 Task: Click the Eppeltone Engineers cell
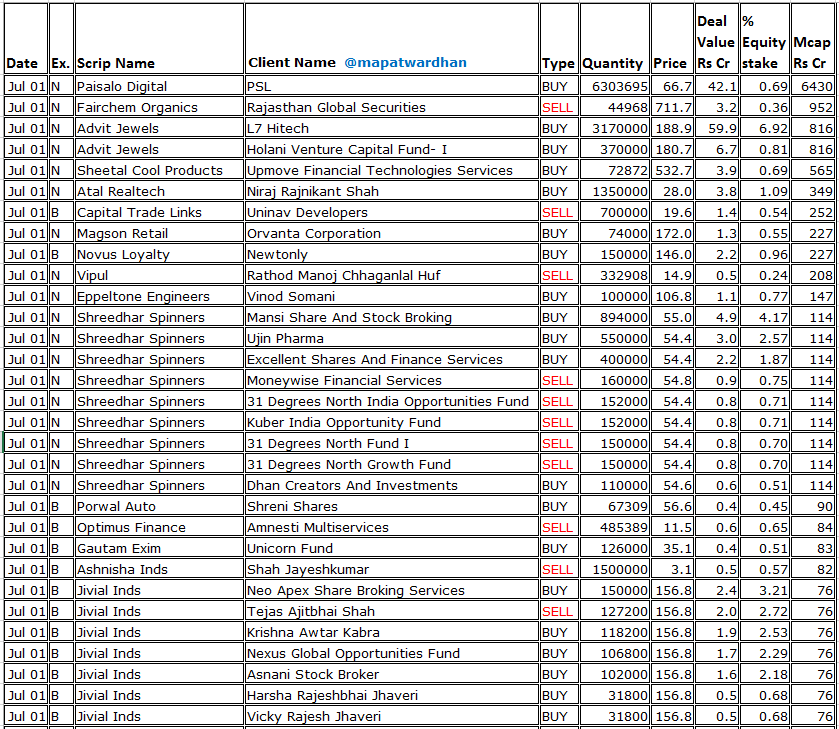click(x=159, y=297)
